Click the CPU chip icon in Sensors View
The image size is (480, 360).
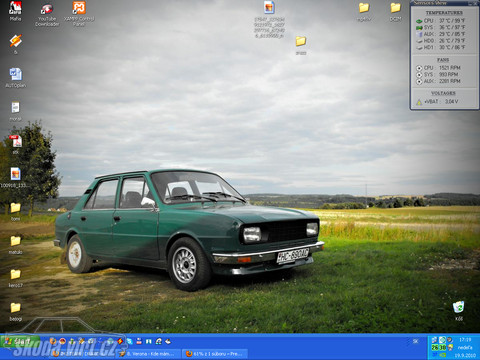(419, 21)
